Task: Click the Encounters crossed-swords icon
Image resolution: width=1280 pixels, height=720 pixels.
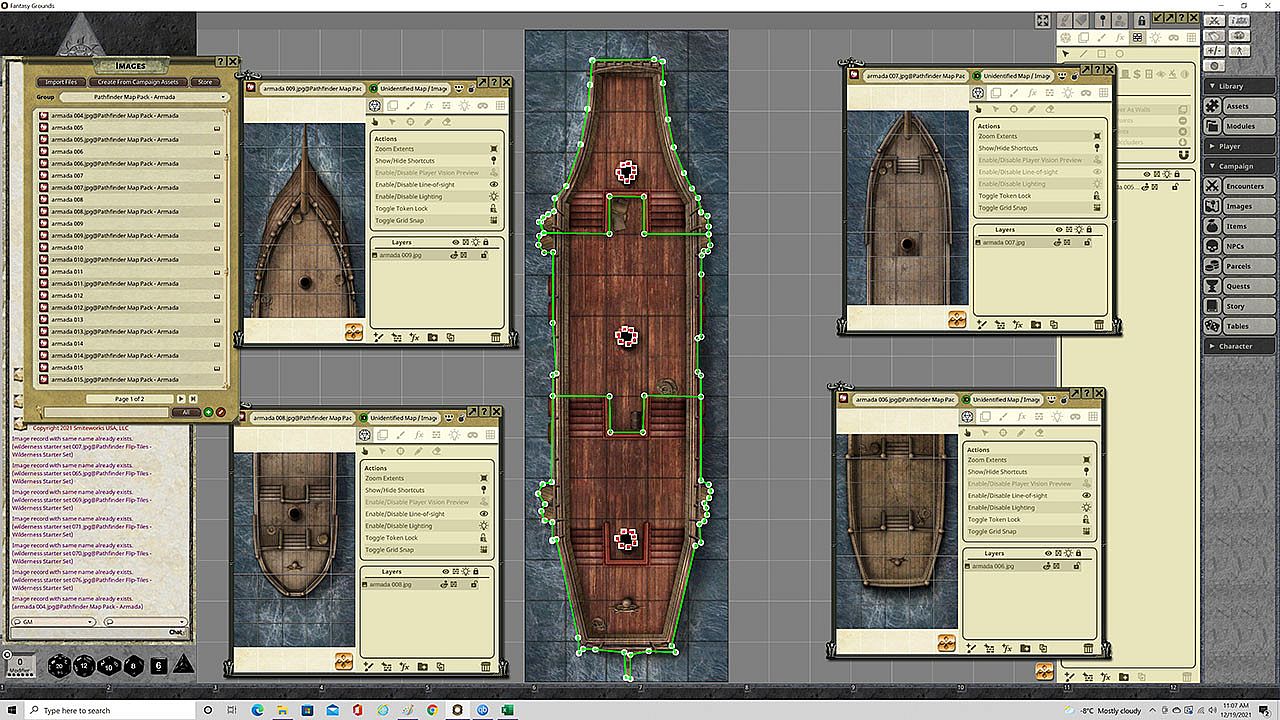Action: pos(1212,186)
